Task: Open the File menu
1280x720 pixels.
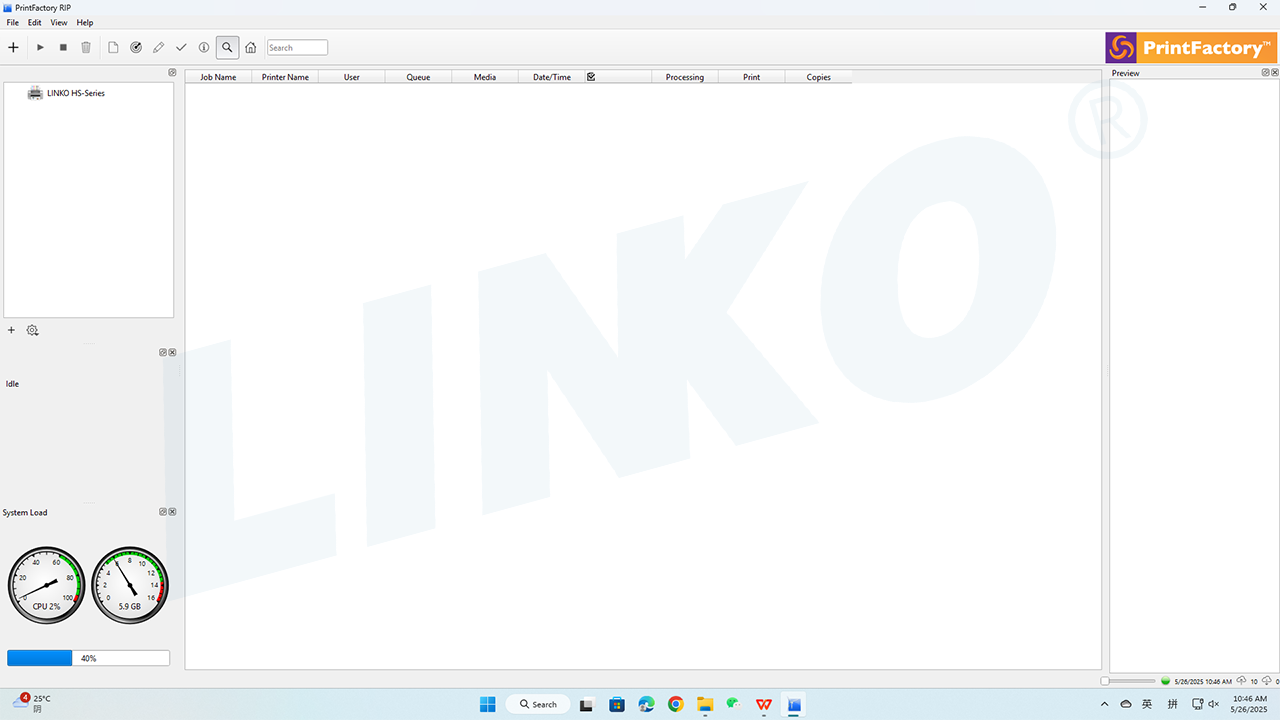Action: tap(13, 22)
